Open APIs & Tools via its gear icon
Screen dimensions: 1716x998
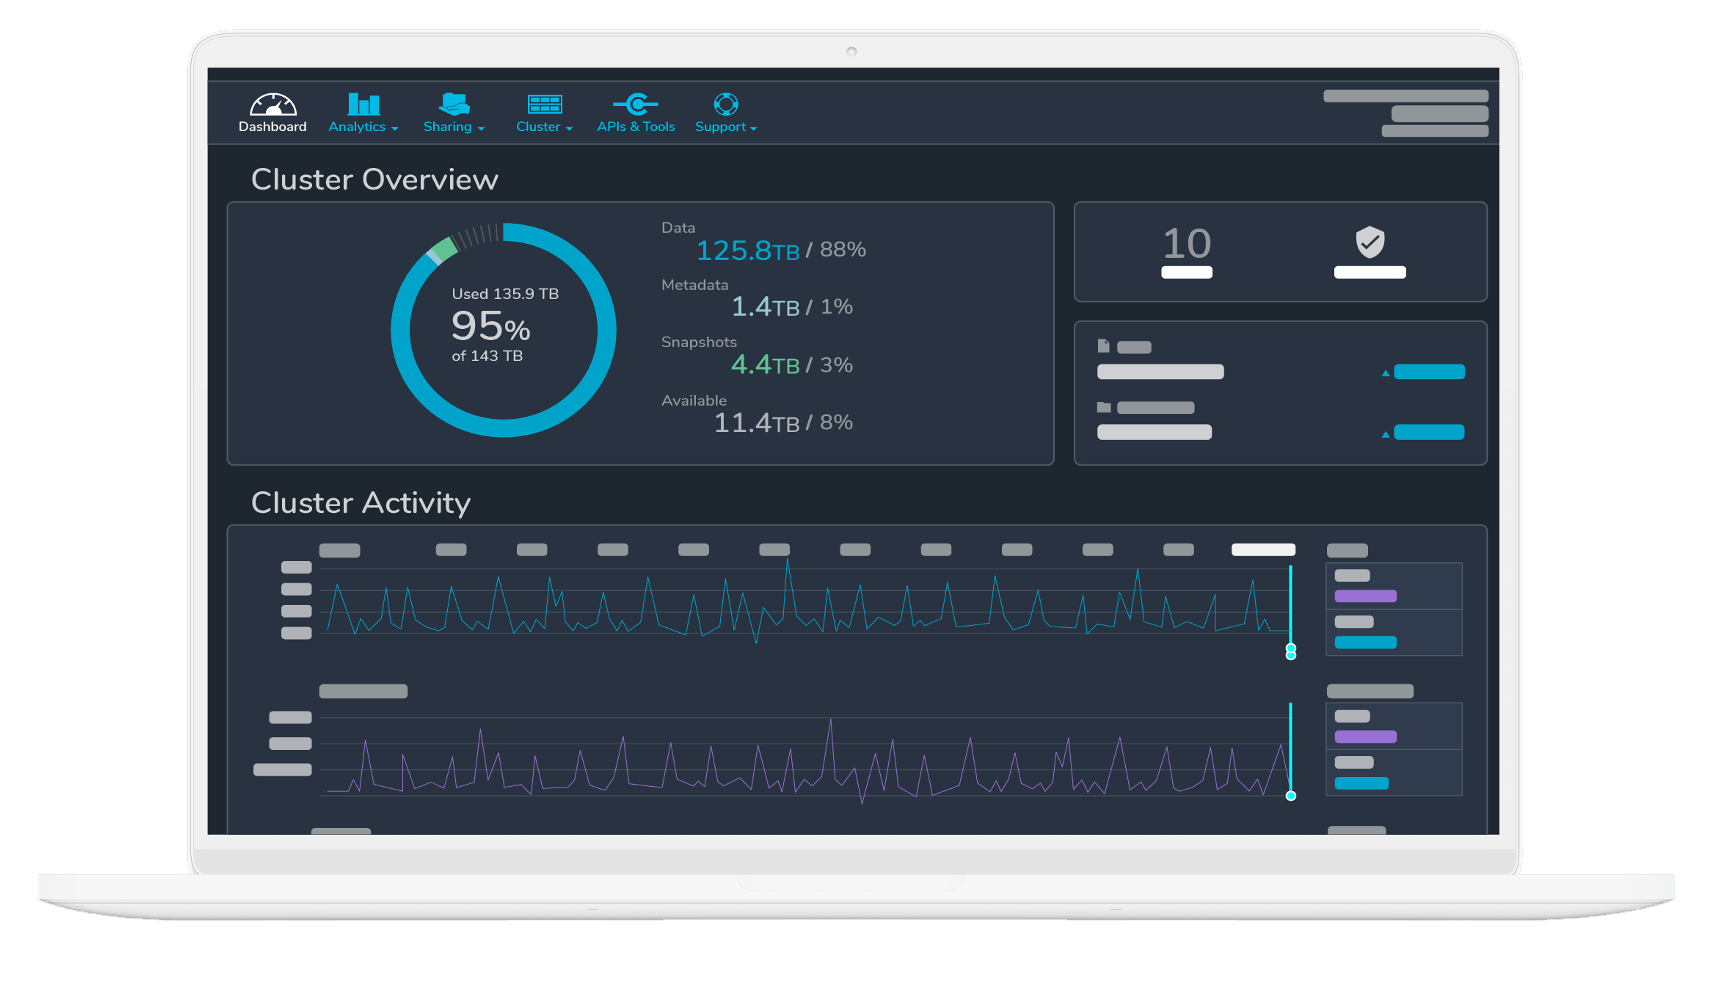coord(636,104)
